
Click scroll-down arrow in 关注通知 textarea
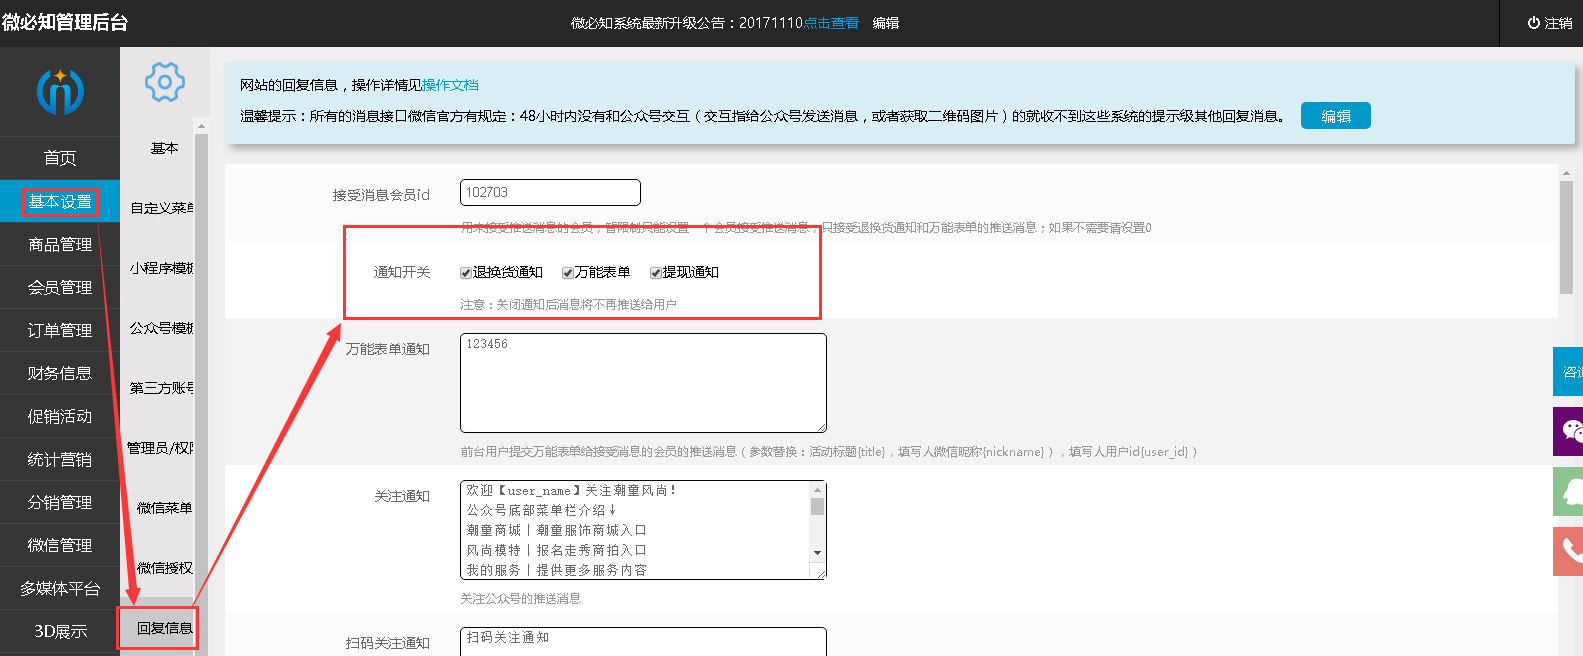(817, 552)
